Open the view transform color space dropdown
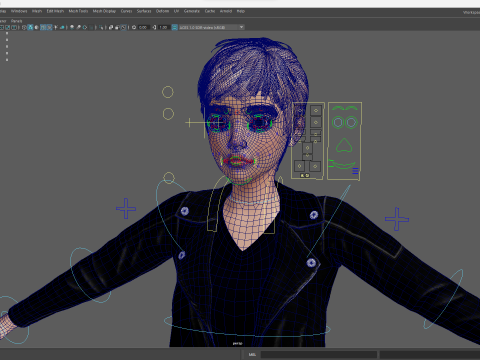480x360 pixels. point(212,27)
